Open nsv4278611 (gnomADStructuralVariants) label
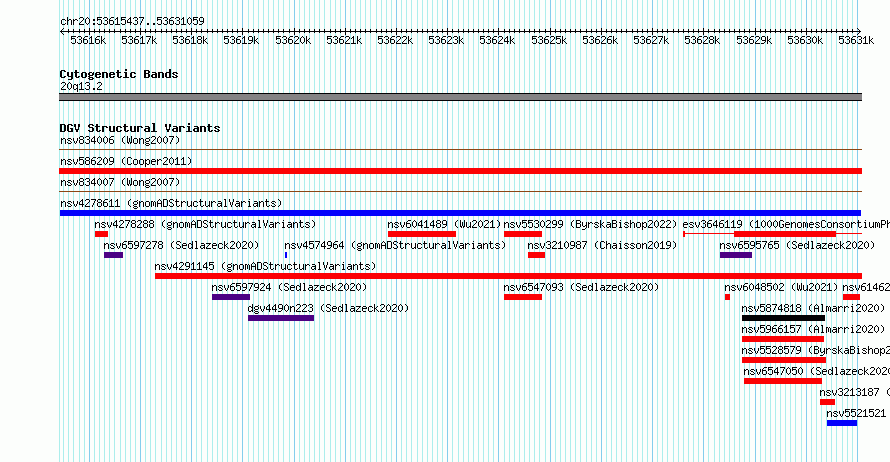The width and height of the screenshot is (890, 462). pos(171,203)
